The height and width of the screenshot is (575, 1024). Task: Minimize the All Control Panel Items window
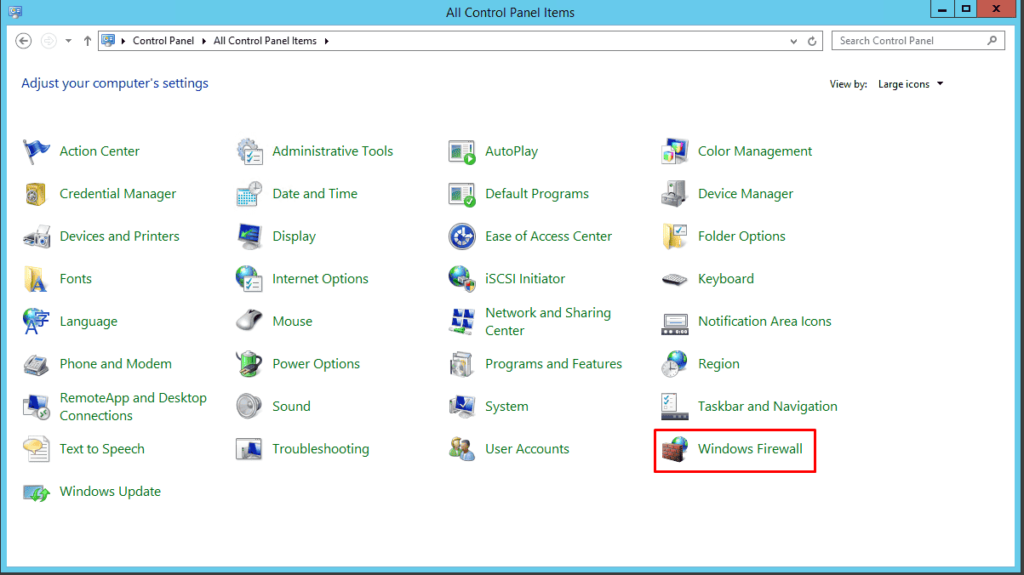coord(942,9)
